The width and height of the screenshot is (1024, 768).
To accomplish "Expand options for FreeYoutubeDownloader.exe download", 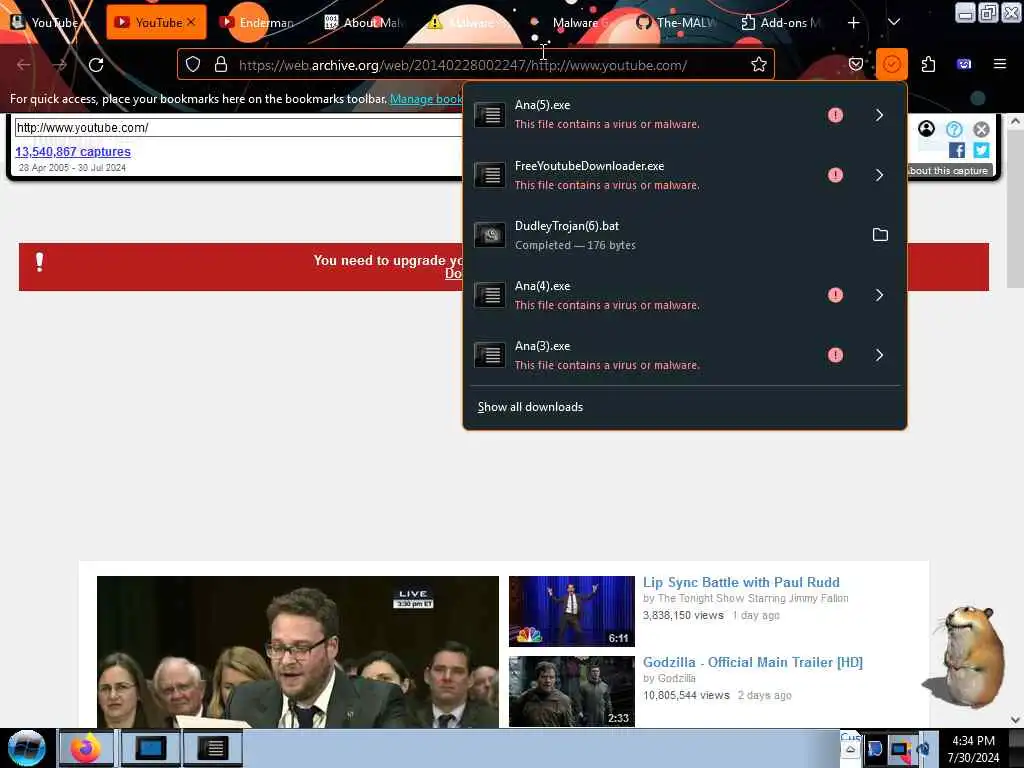I will 879,175.
